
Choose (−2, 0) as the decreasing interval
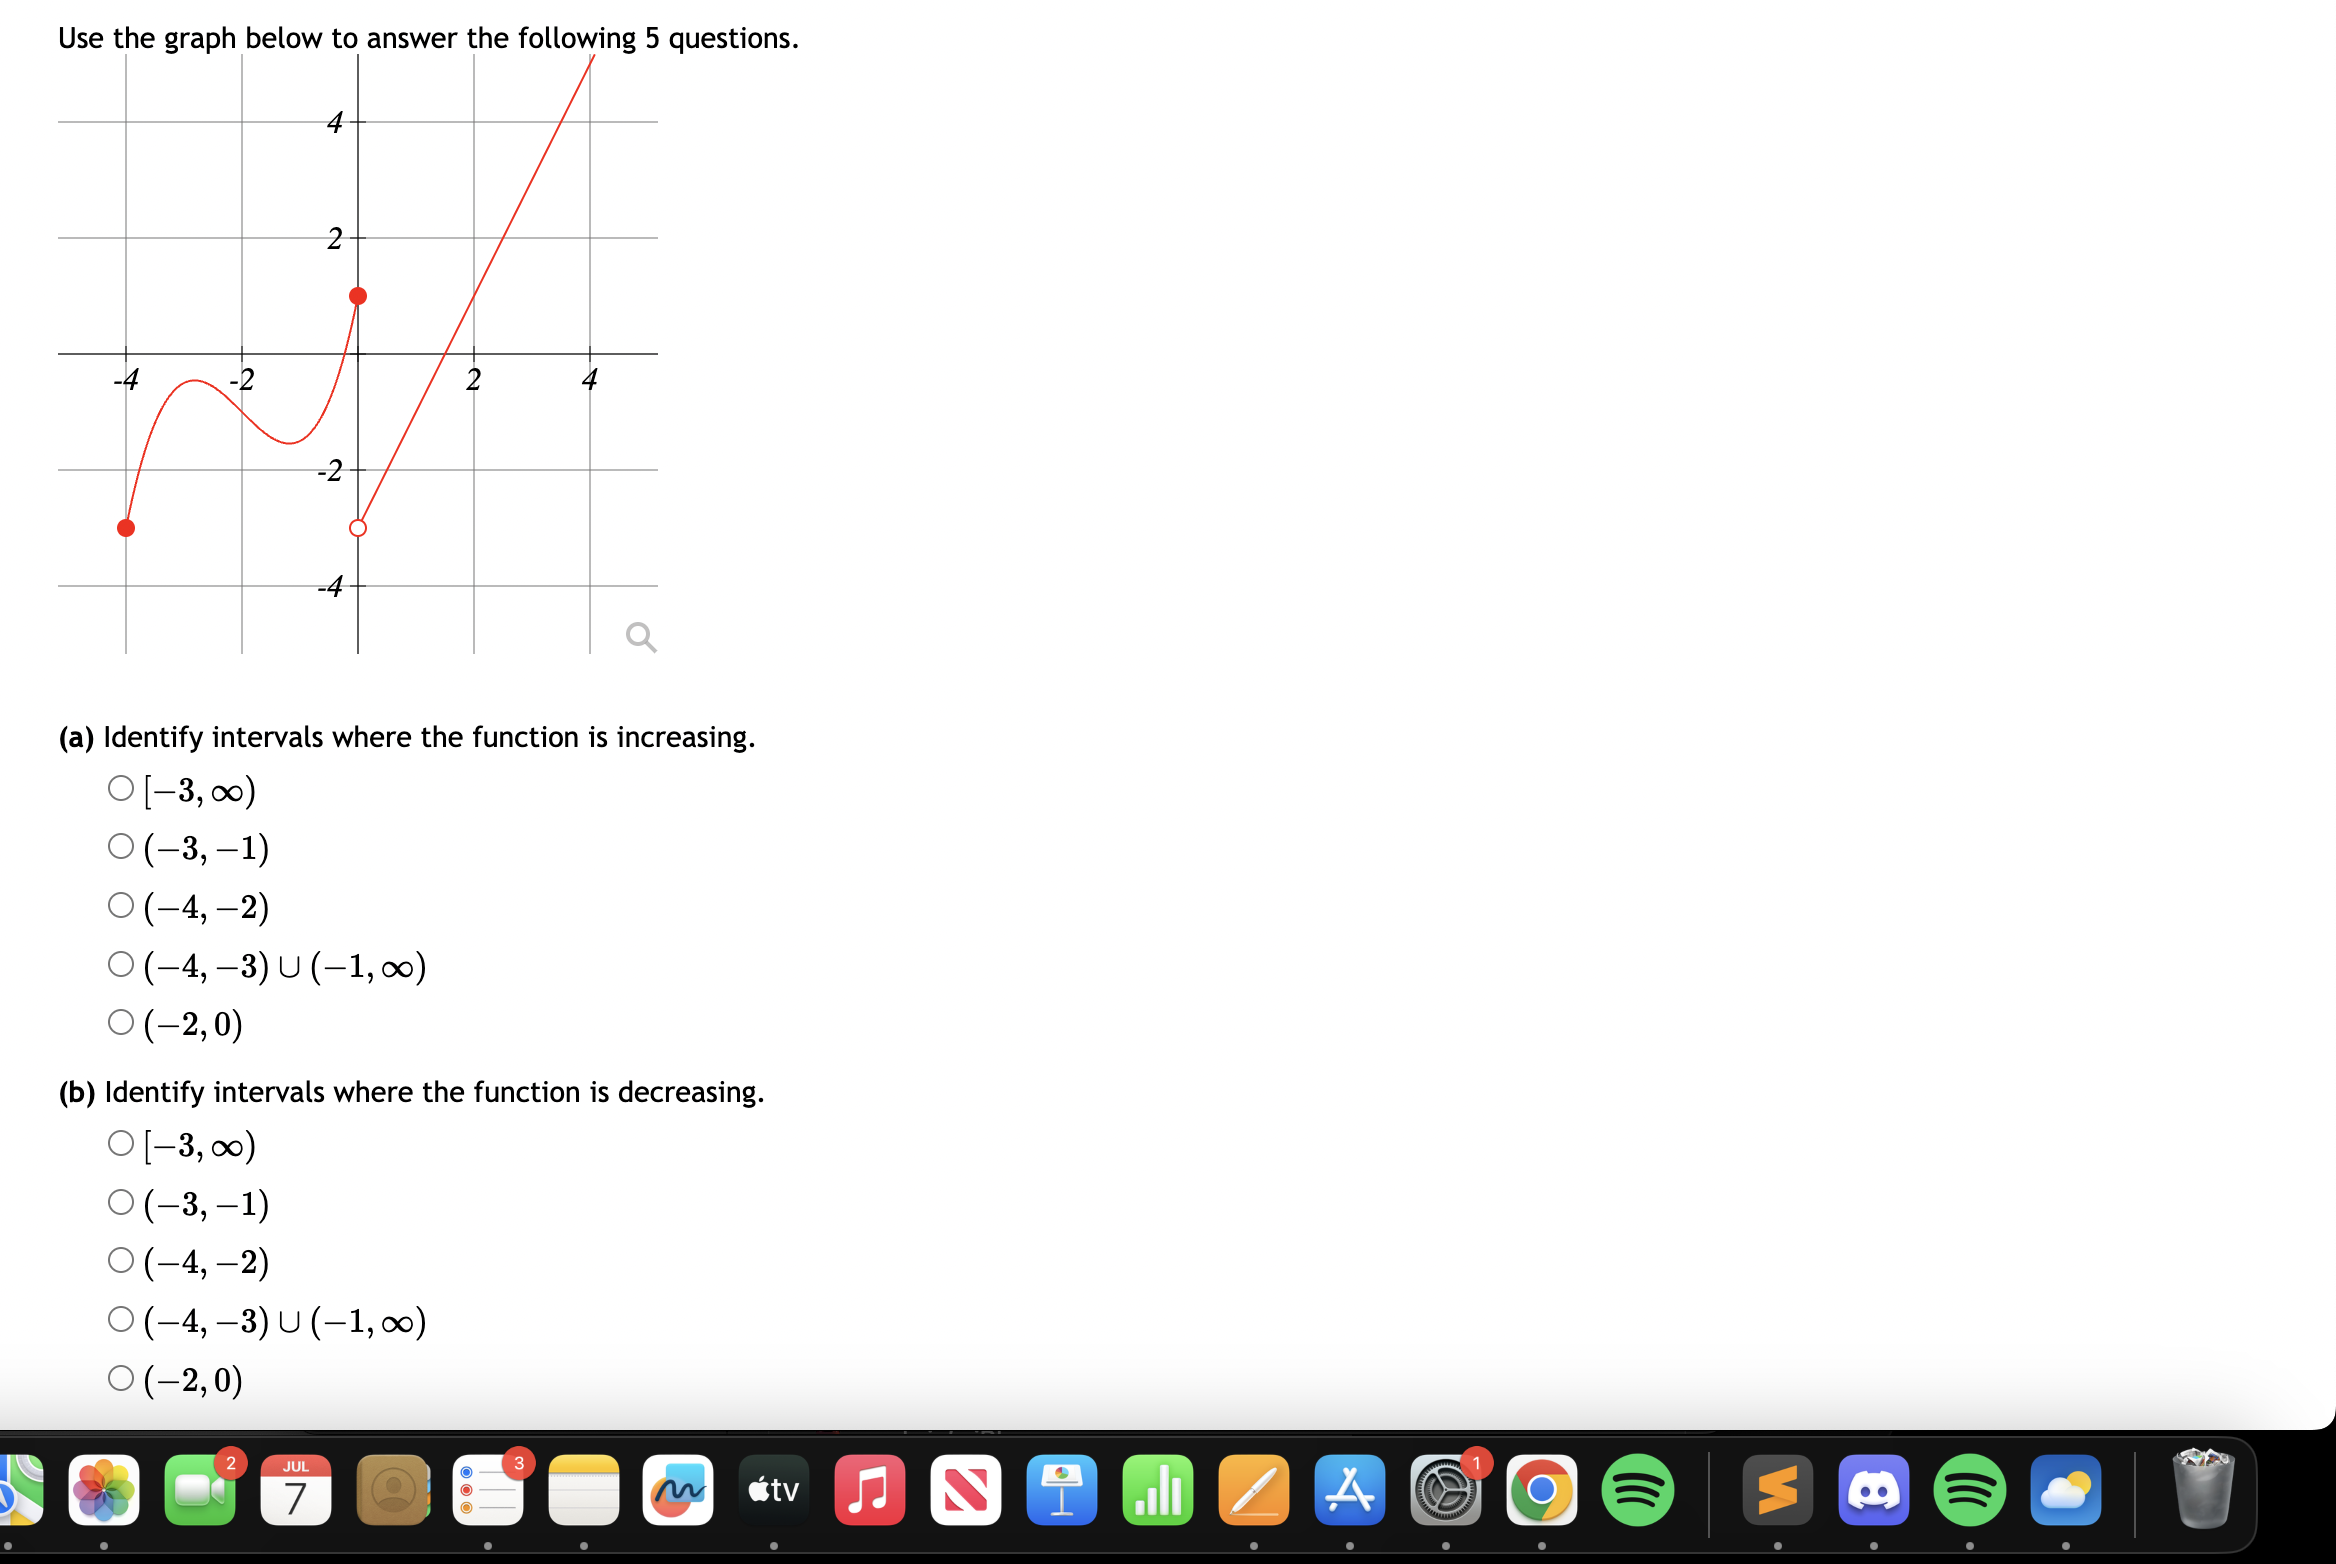[x=120, y=1377]
